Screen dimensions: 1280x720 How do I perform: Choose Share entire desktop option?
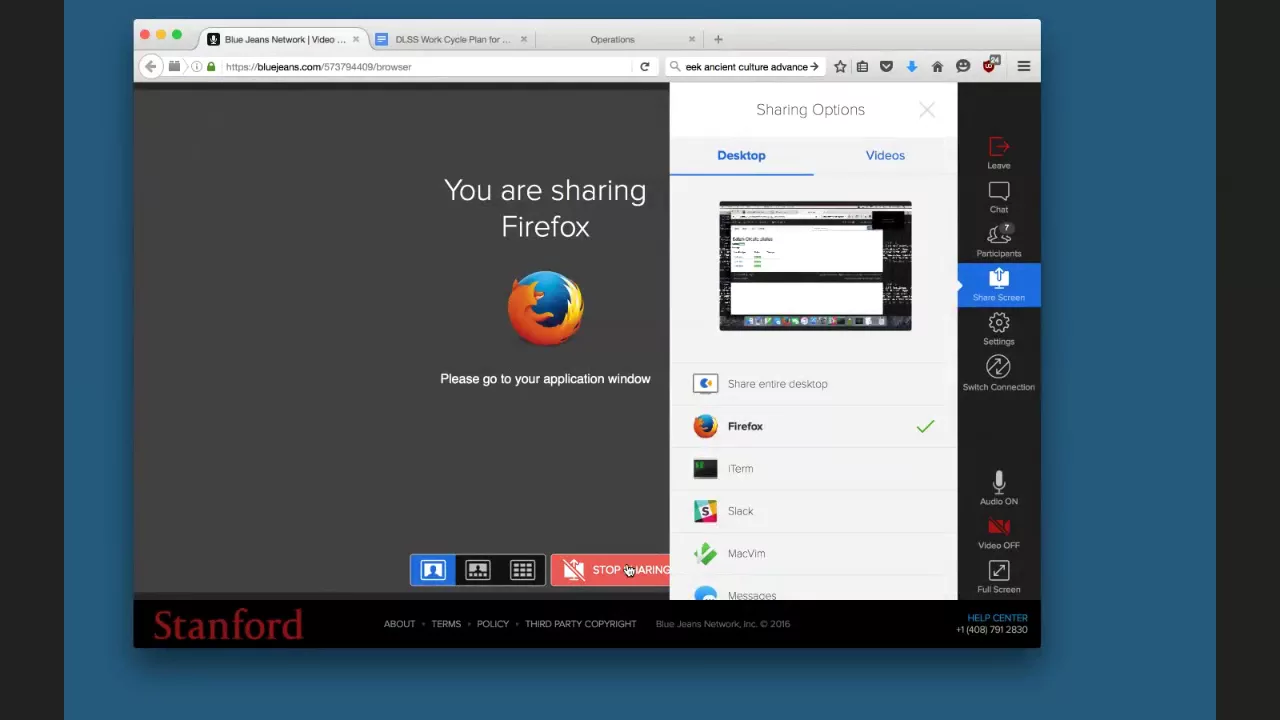point(813,384)
